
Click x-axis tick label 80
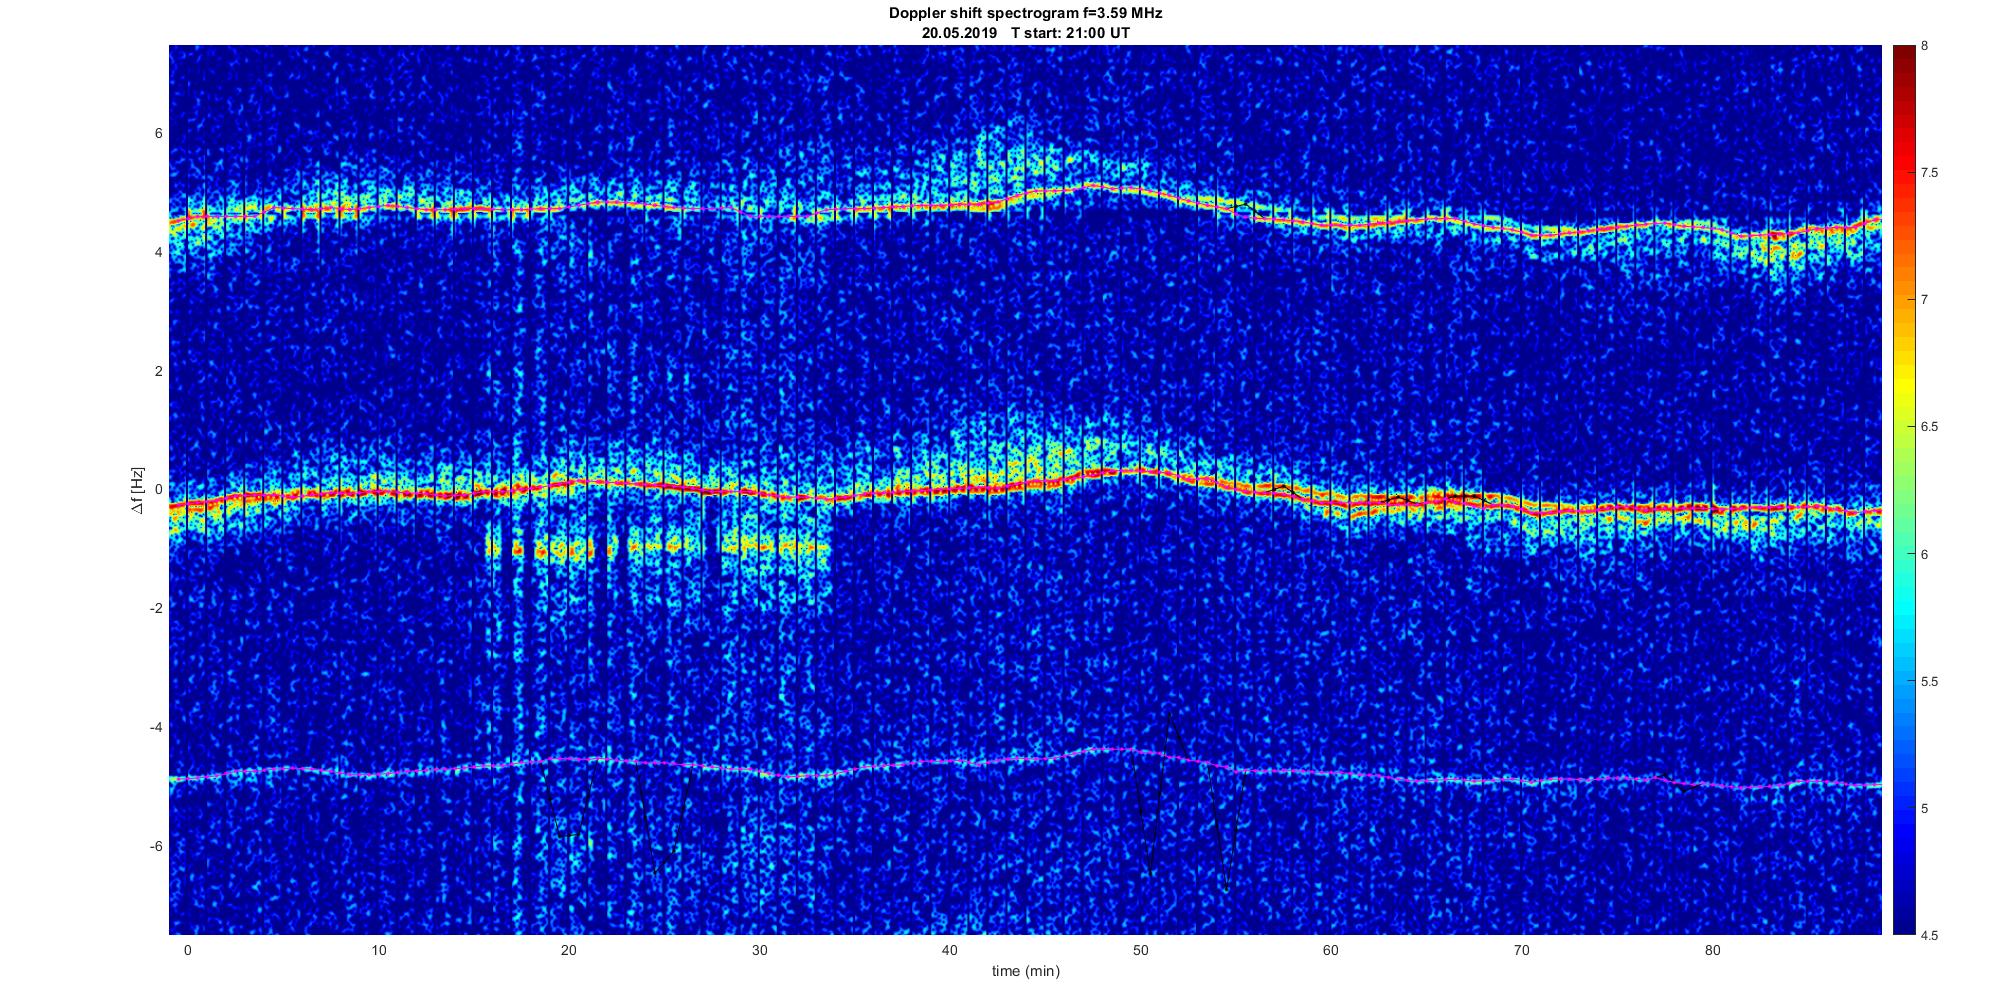pos(1713,950)
